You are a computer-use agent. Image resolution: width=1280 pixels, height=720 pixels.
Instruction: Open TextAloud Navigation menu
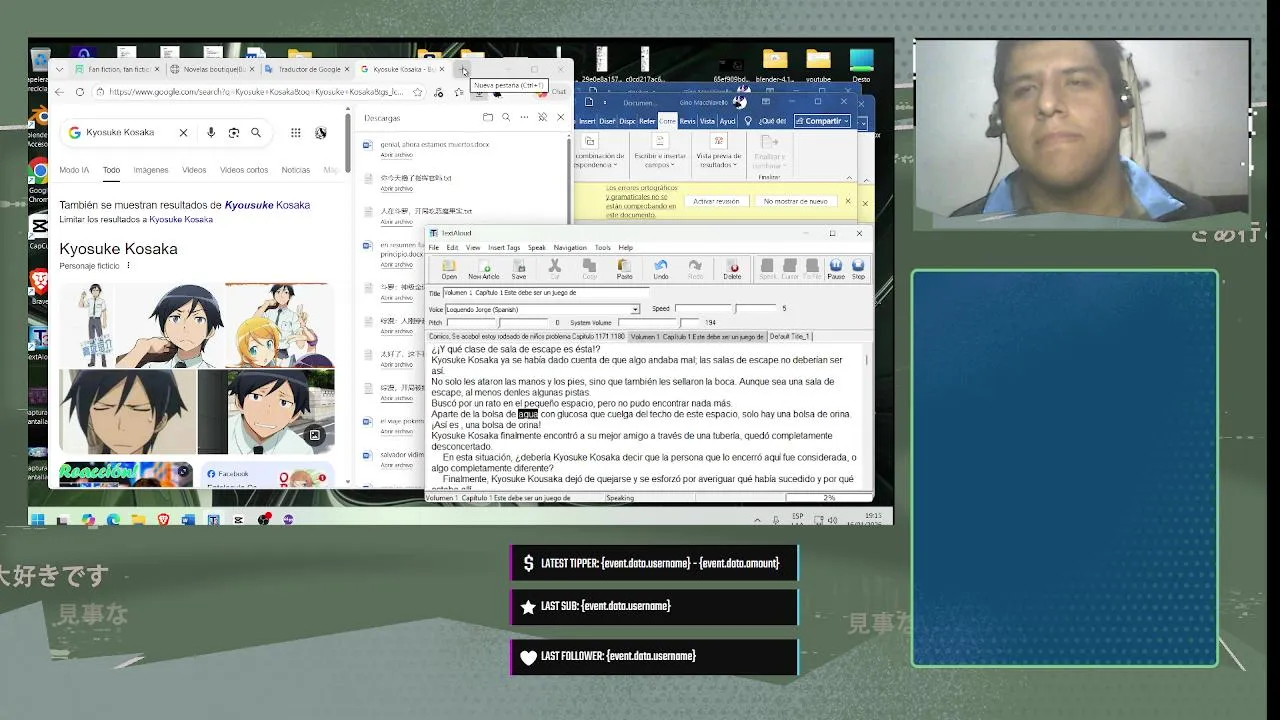570,247
